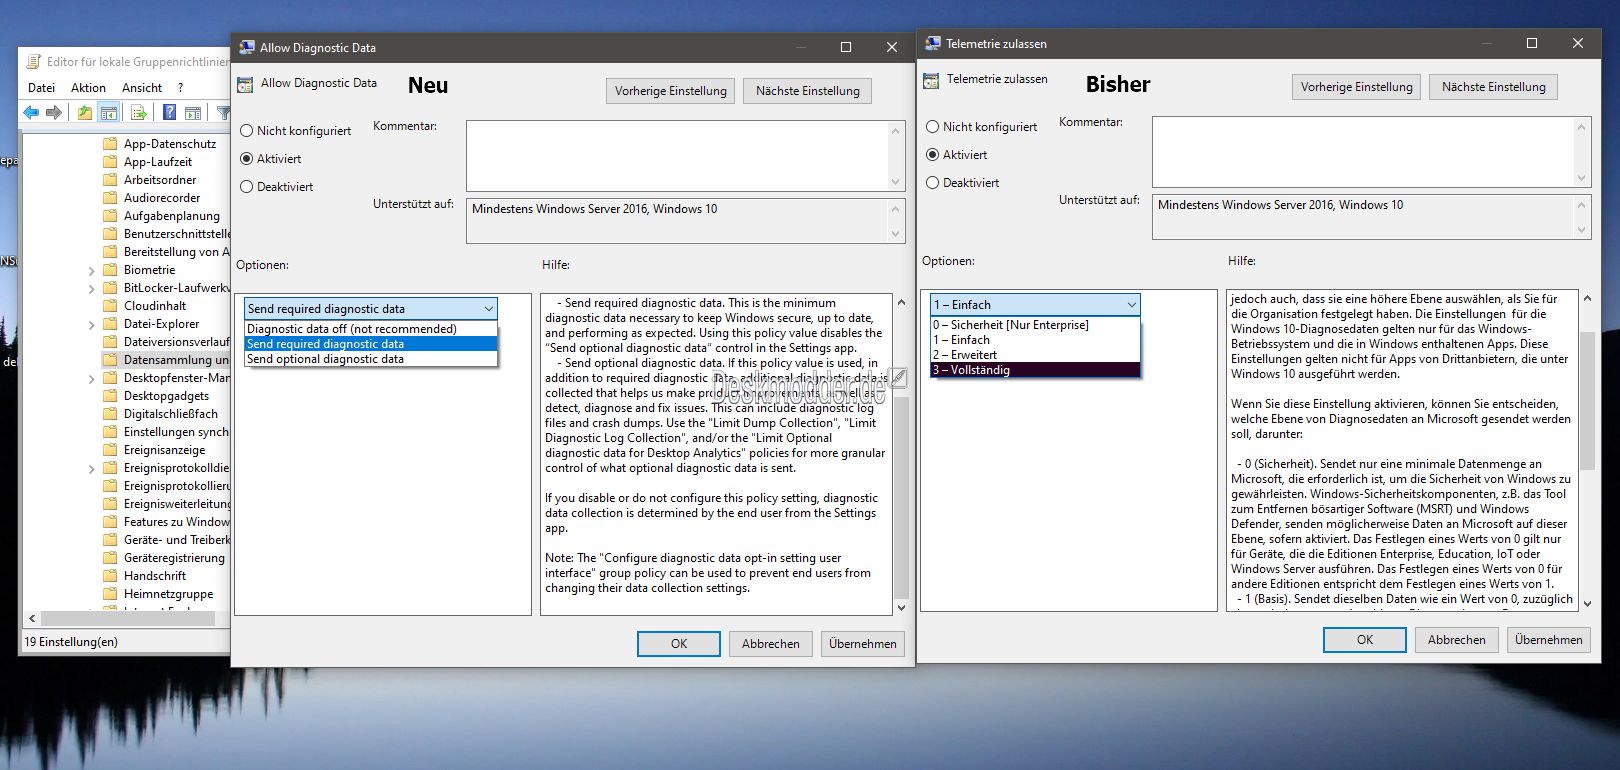Select the Geräteregistrierung tree entry

174,558
